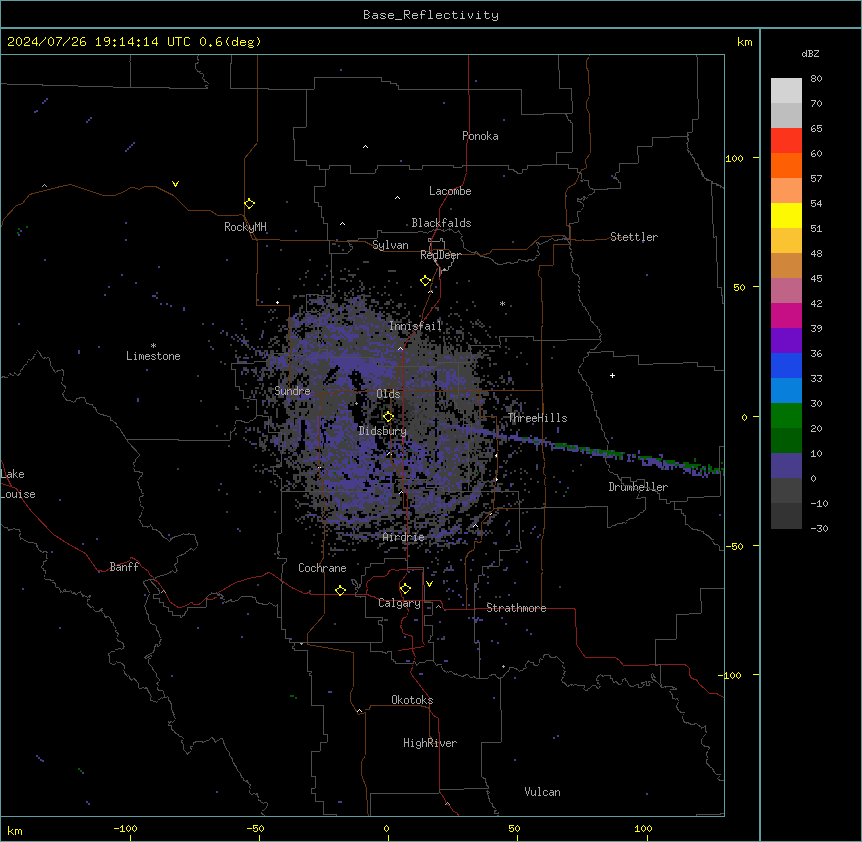Select the slate purple 0-10 dBZ legend swatch
Image resolution: width=862 pixels, height=842 pixels.
786,466
